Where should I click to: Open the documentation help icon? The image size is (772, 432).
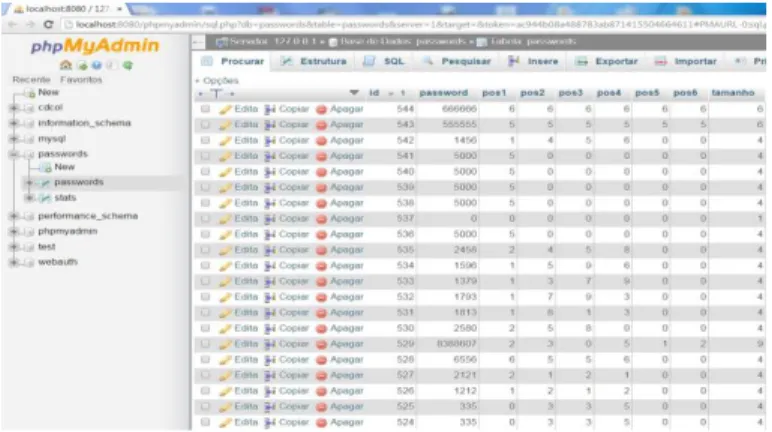click(96, 65)
